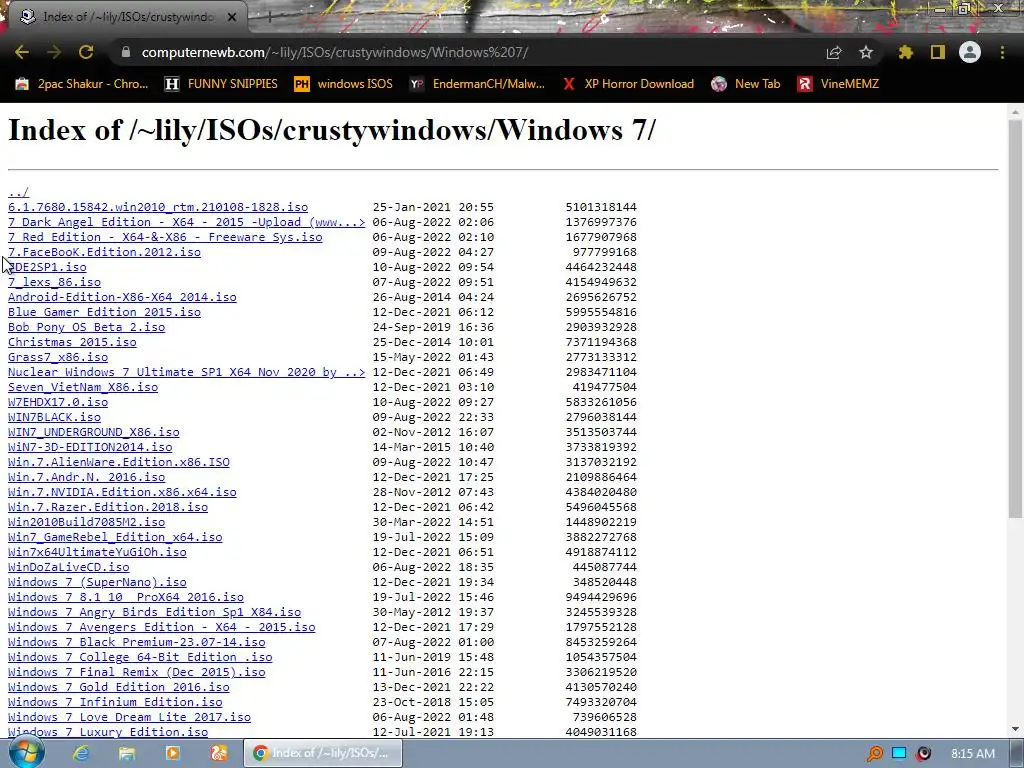The image size is (1024, 768).
Task: Open Blue Gamer Edition 2015.iso link
Action: tap(104, 312)
